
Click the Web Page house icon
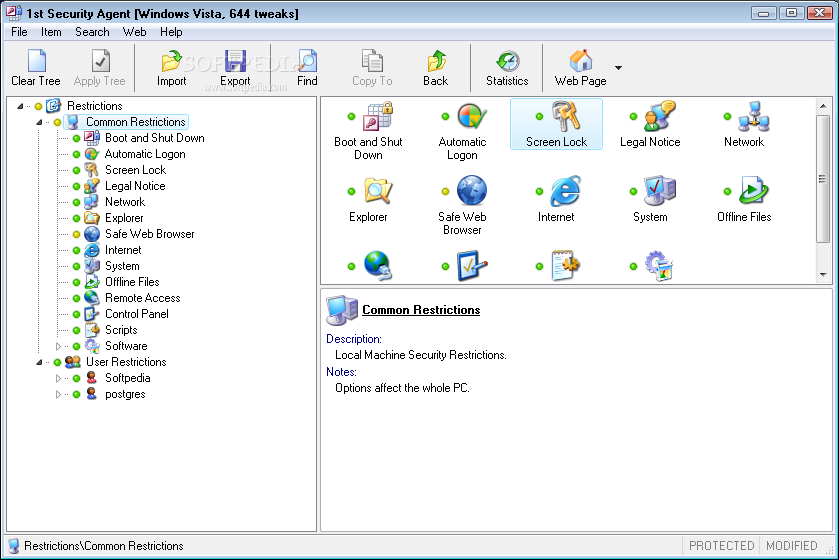(x=581, y=60)
